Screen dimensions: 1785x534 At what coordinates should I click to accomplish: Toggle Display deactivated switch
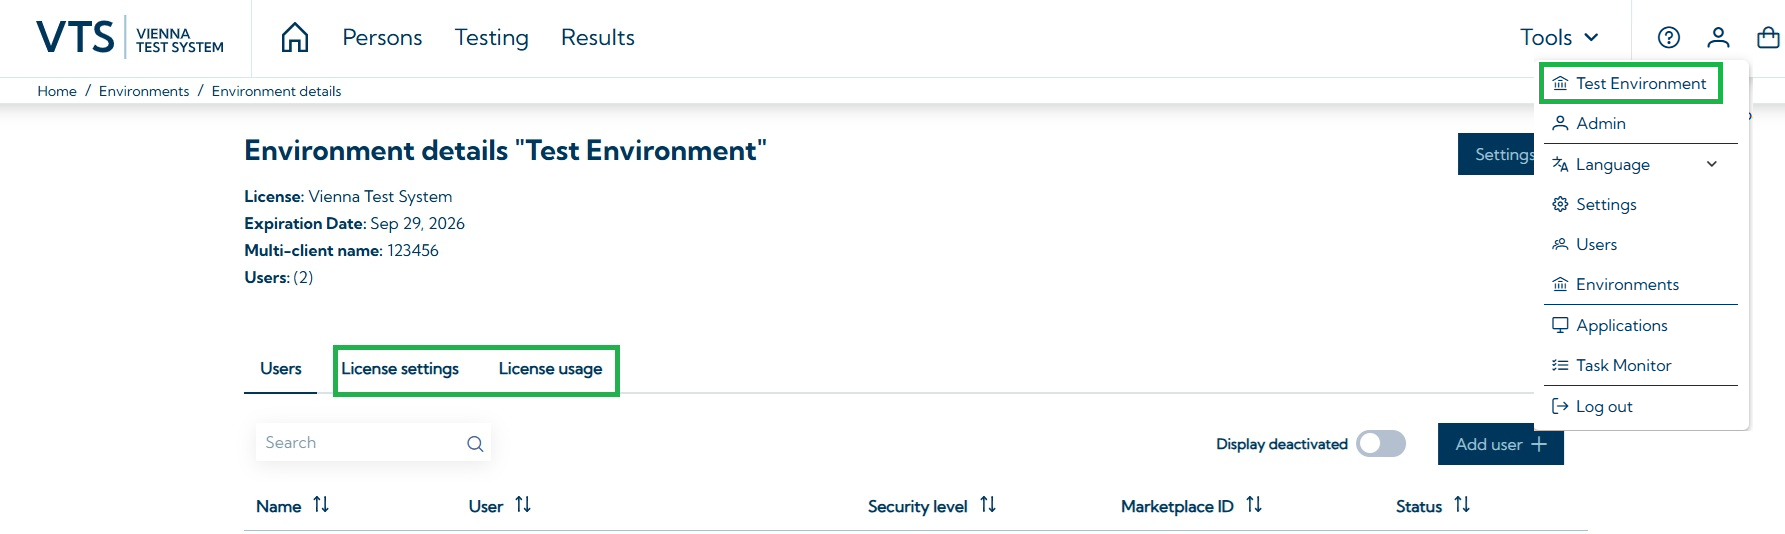[1381, 444]
